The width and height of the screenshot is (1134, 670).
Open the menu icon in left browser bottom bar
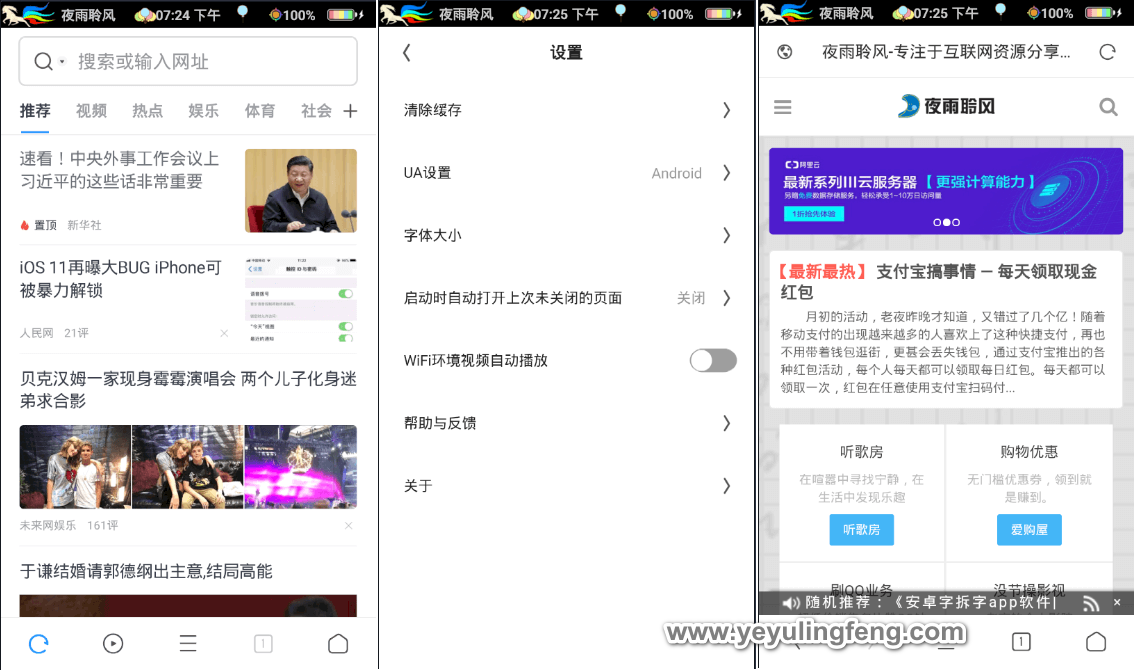pyautogui.click(x=188, y=643)
